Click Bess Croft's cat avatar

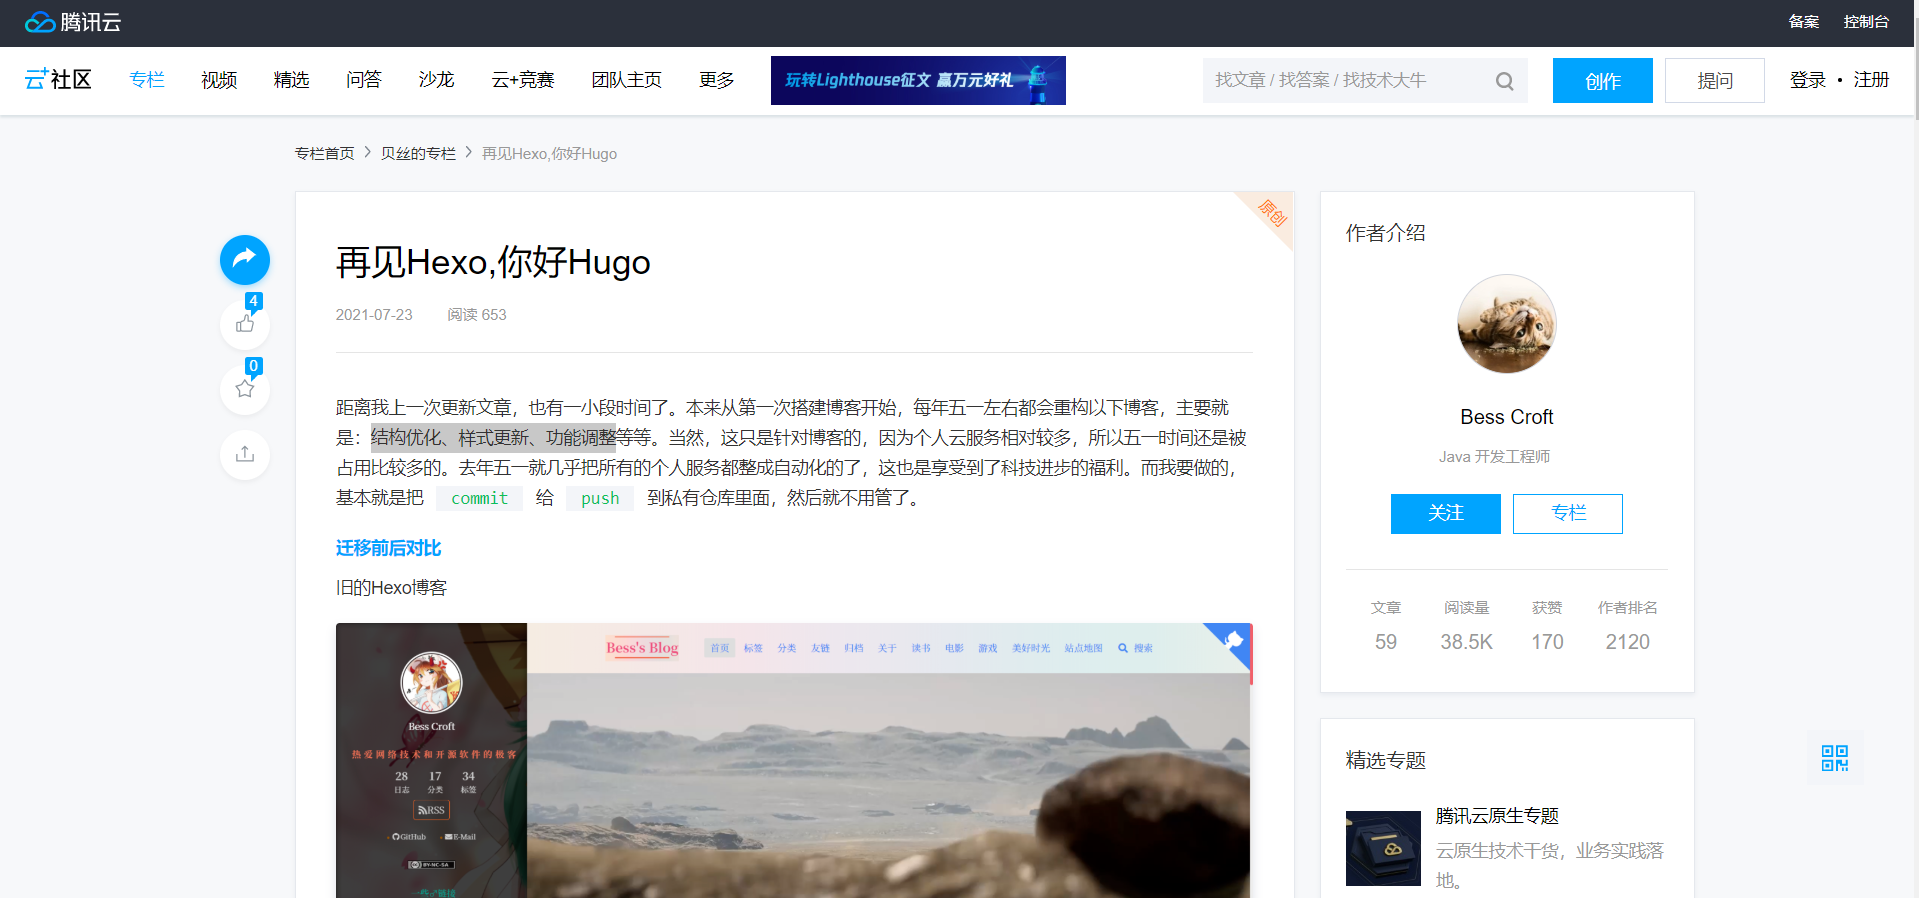pyautogui.click(x=1507, y=324)
